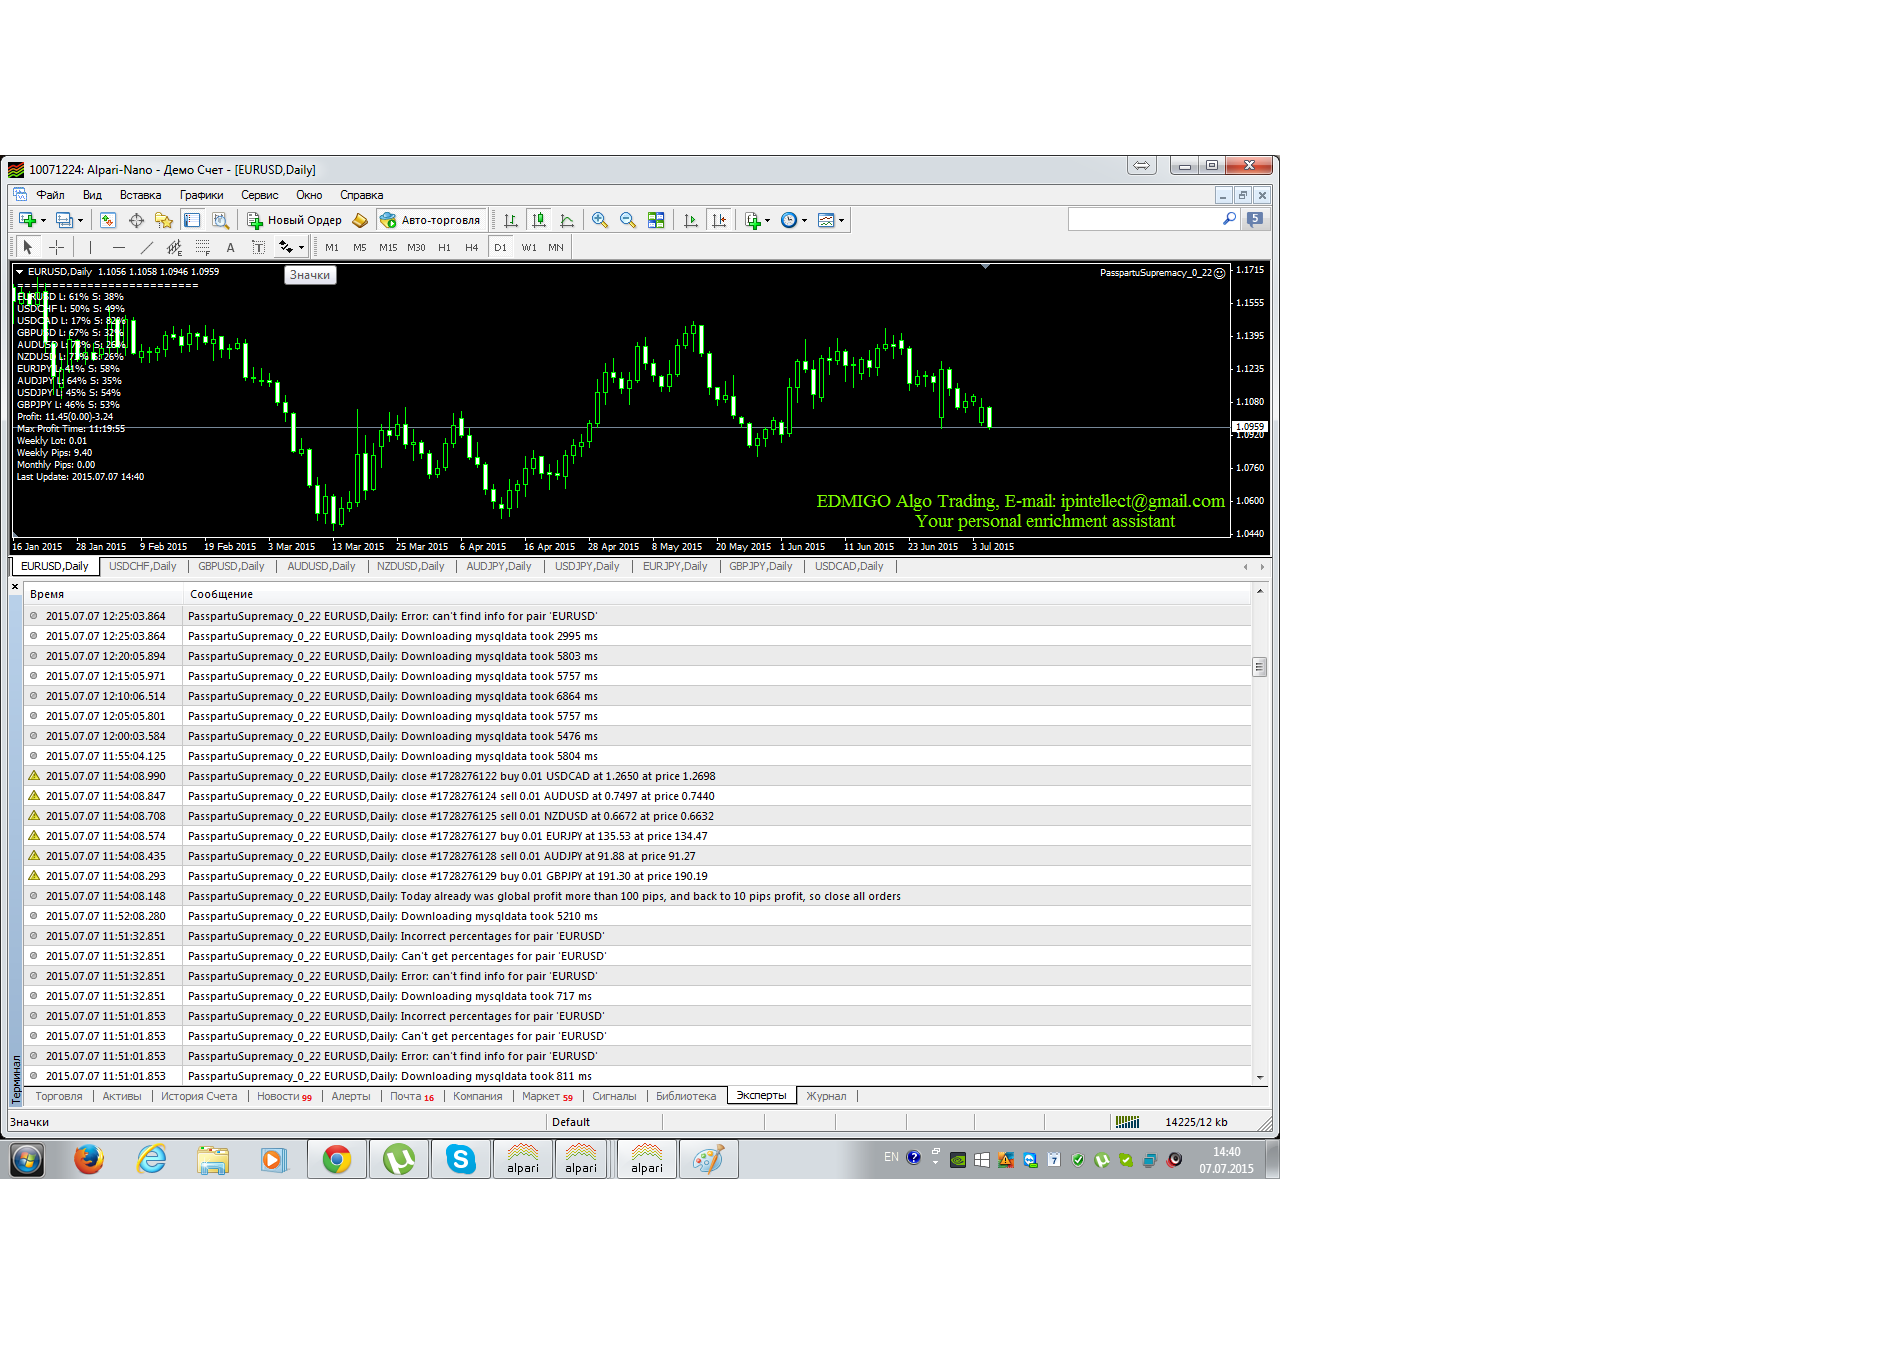
Task: Select the horizontal line drawing tool
Action: [x=119, y=247]
